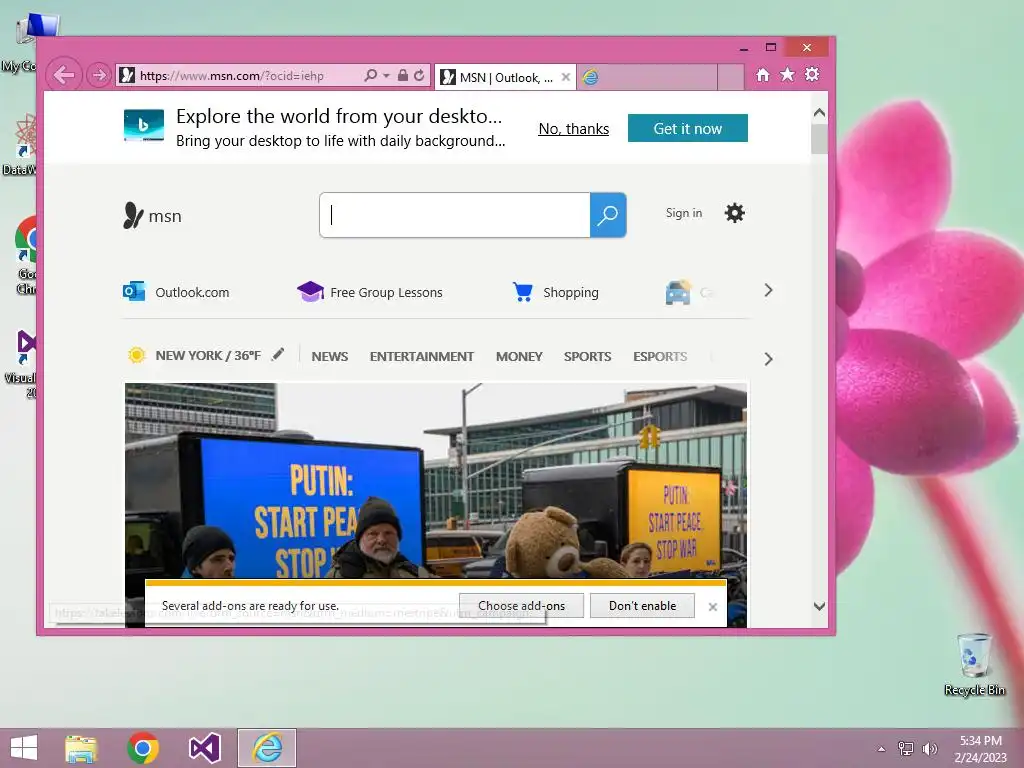This screenshot has width=1024, height=768.
Task: Open the ESPORTS category
Action: 660,357
